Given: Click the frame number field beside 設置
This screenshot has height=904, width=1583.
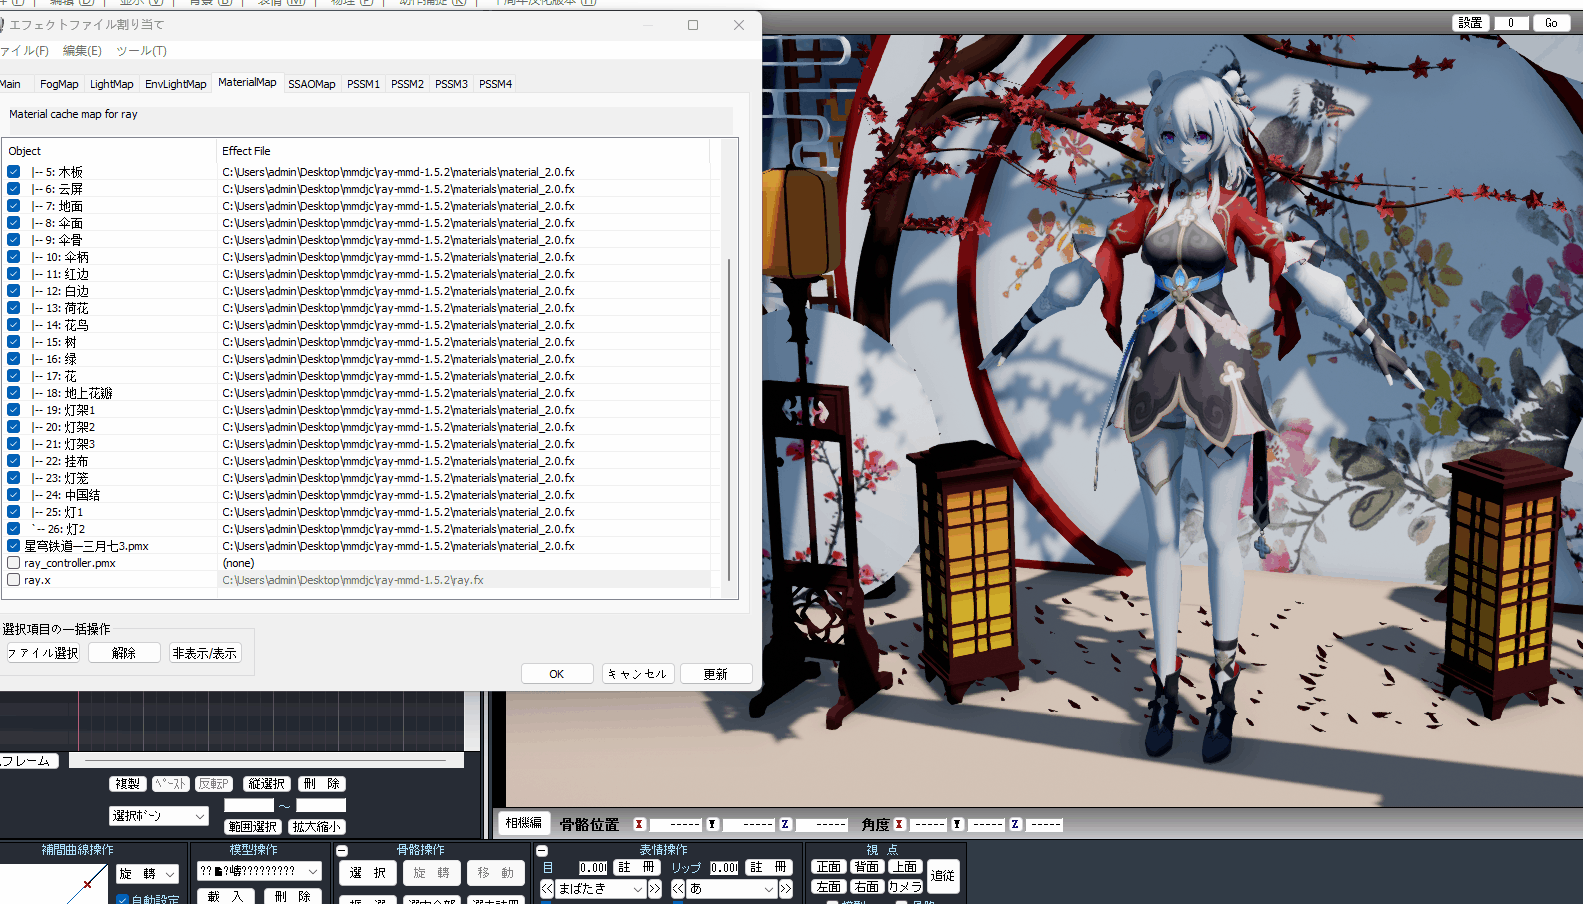Looking at the screenshot, I should [1511, 23].
